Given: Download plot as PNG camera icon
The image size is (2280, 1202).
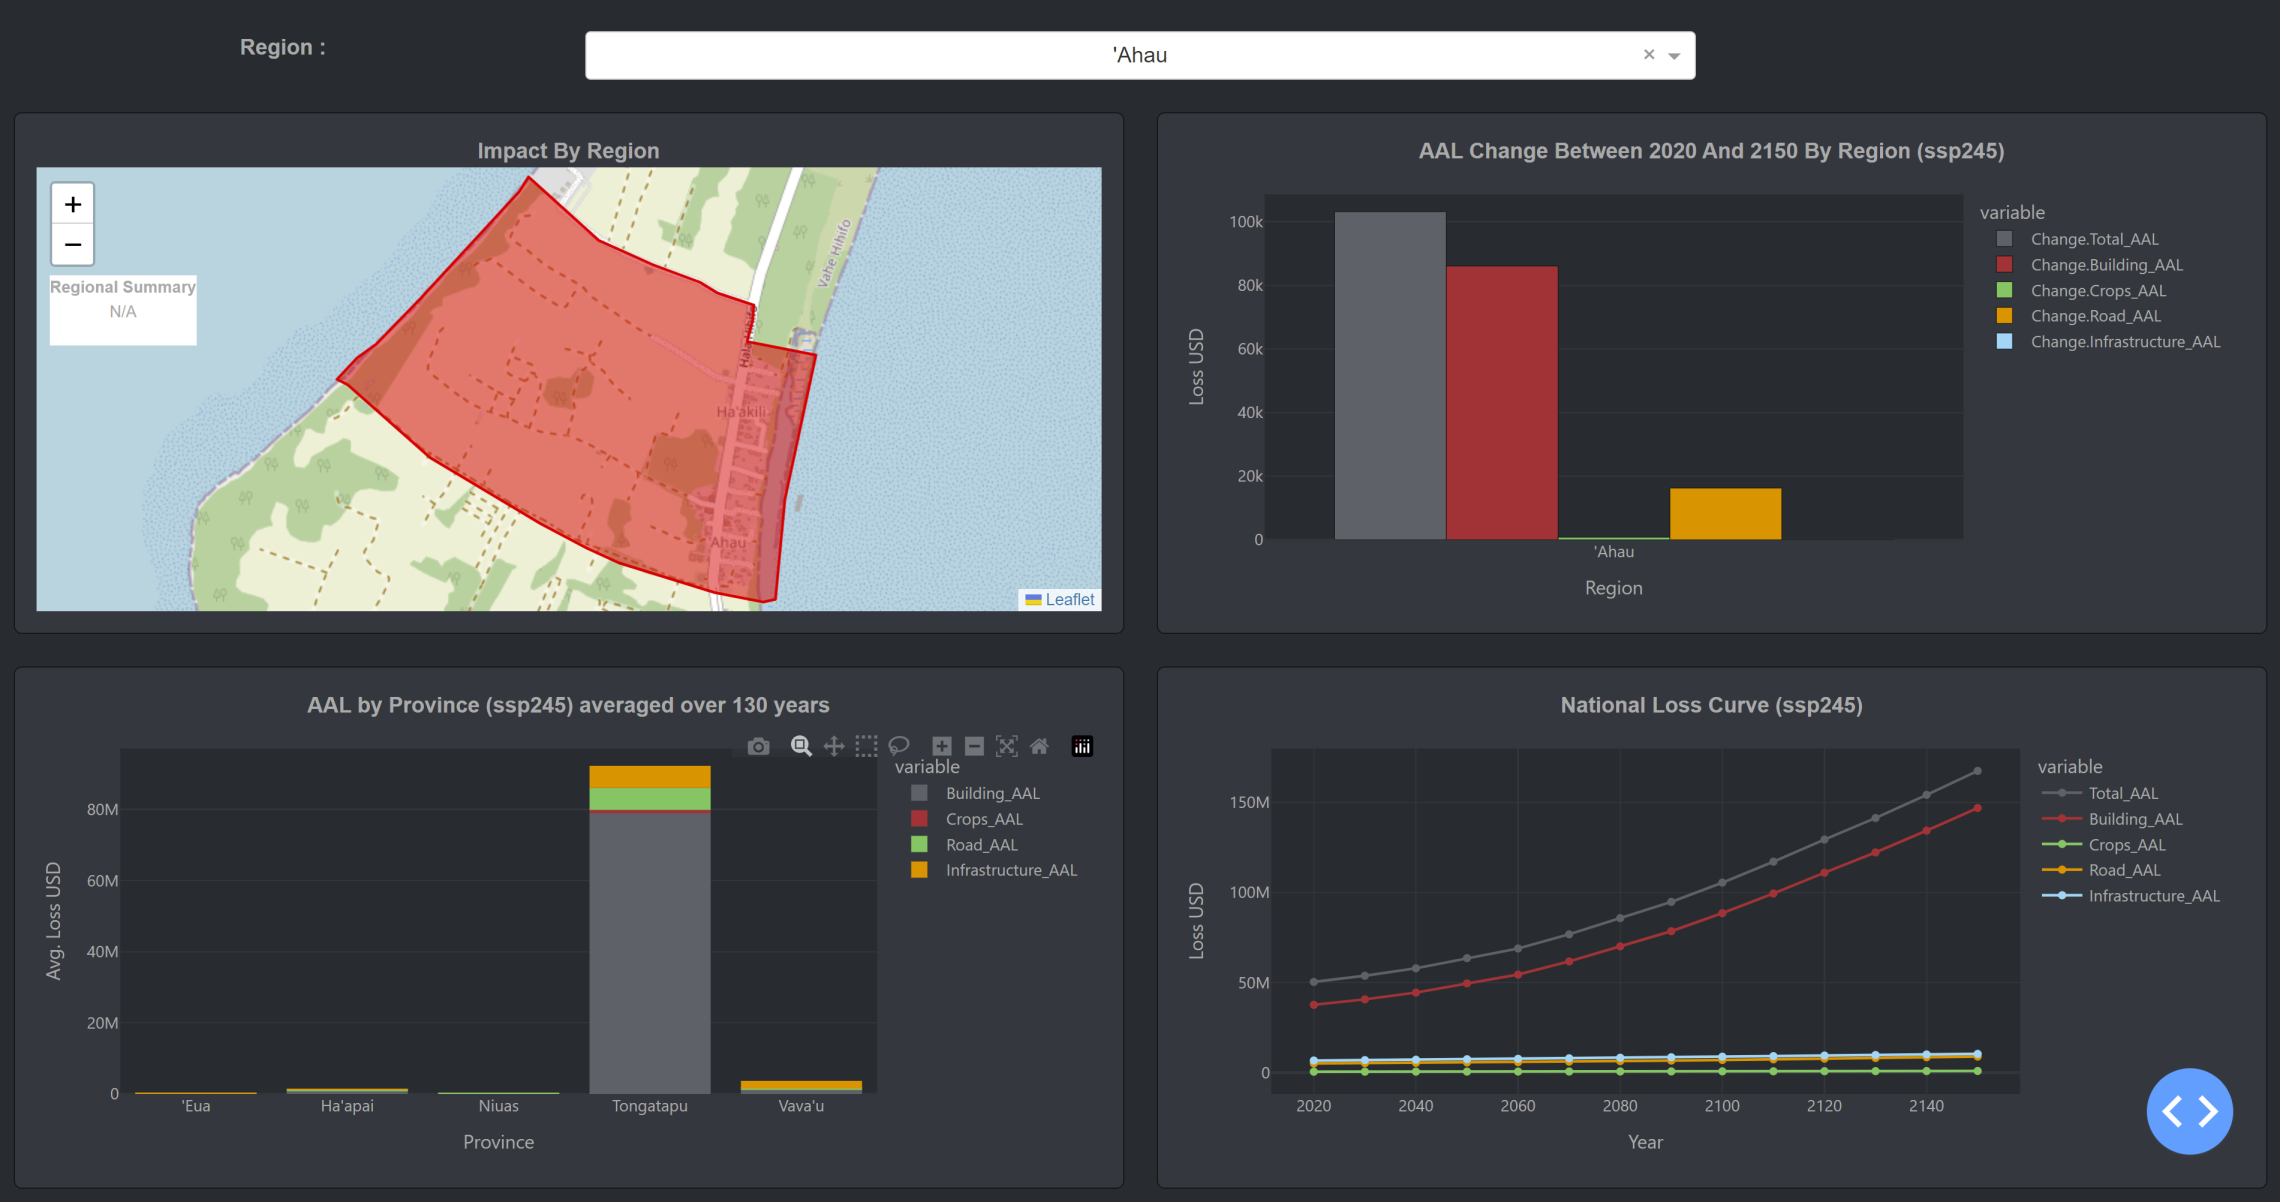Looking at the screenshot, I should pos(759,746).
